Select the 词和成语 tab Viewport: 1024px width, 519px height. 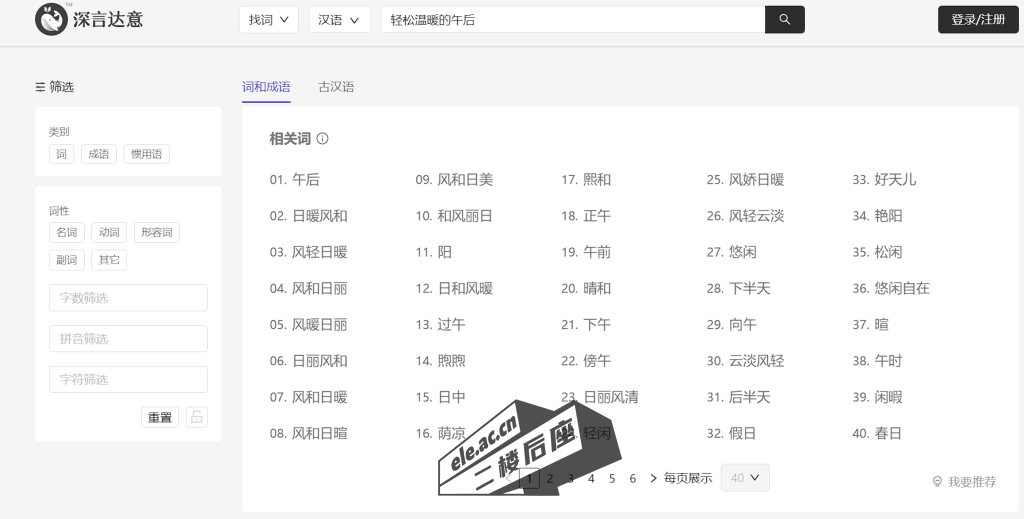[x=266, y=87]
